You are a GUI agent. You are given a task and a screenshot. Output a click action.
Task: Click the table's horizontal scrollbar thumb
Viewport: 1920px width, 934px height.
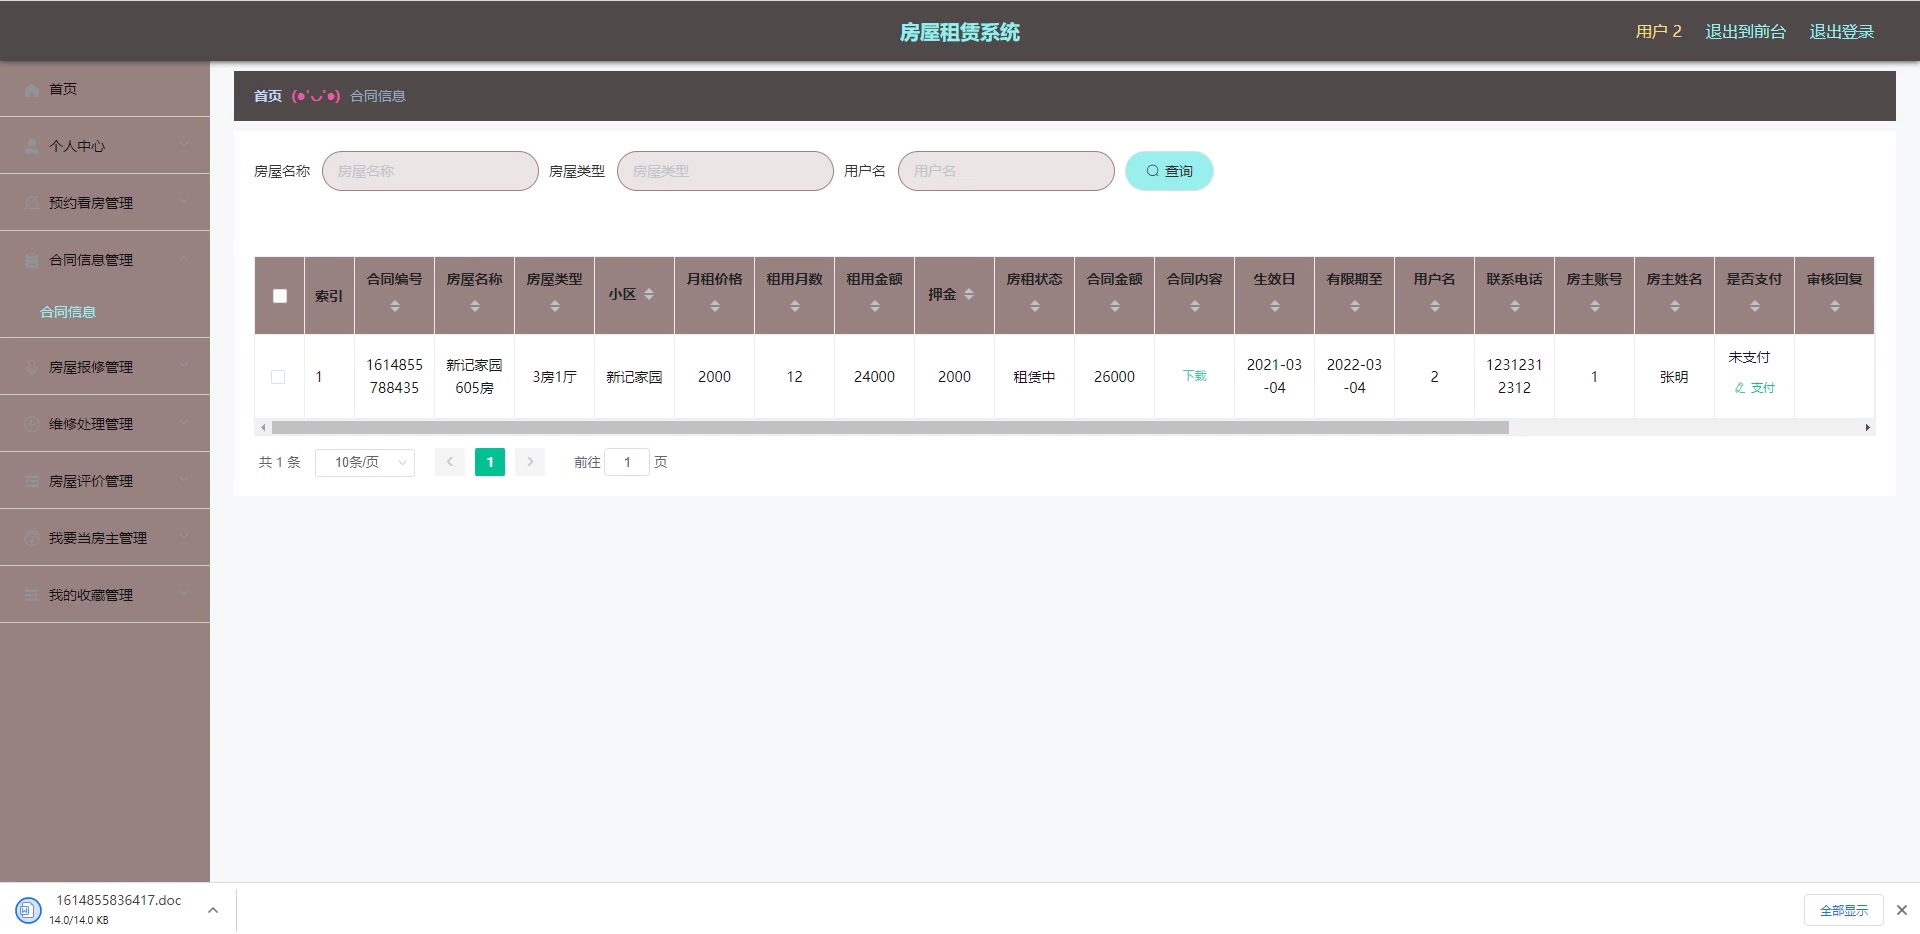point(890,428)
